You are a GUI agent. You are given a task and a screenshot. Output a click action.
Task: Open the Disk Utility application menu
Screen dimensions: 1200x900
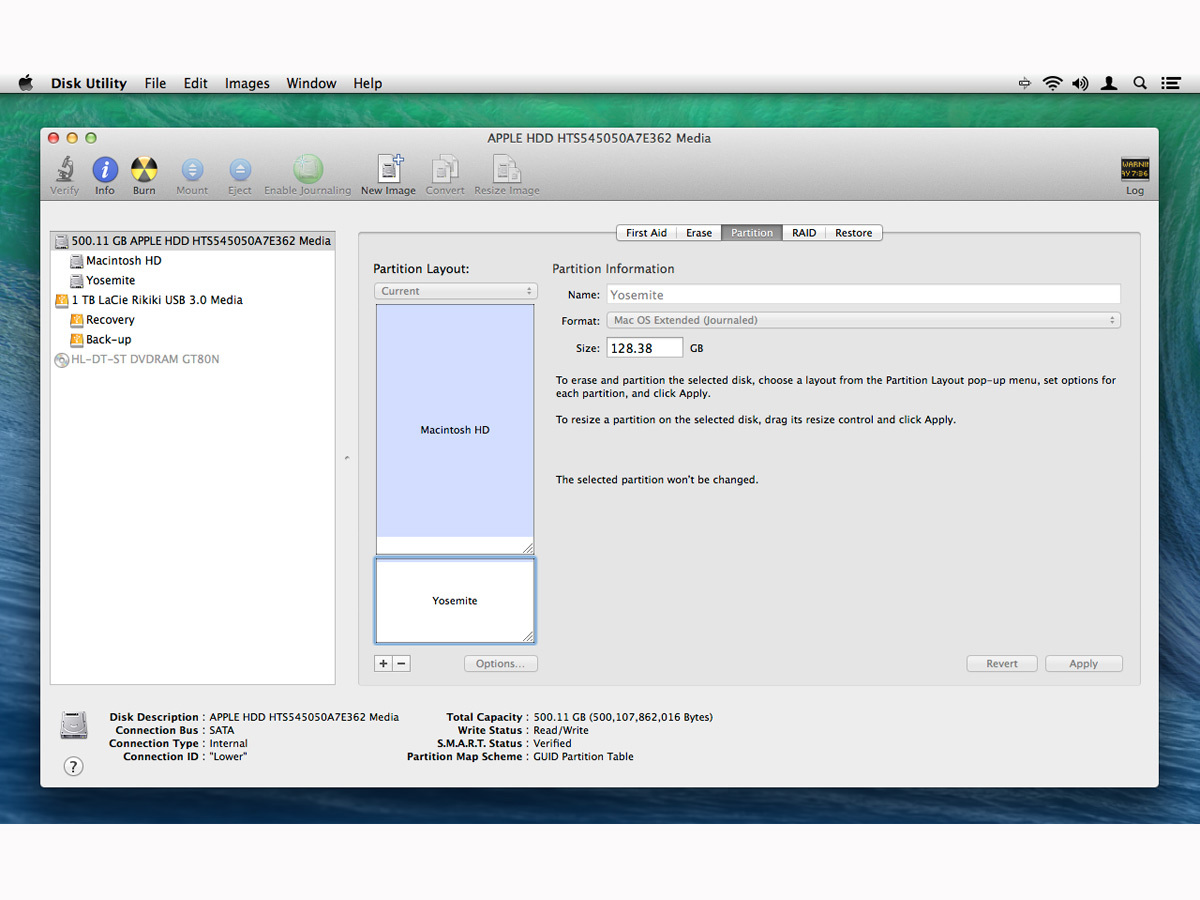coord(89,84)
